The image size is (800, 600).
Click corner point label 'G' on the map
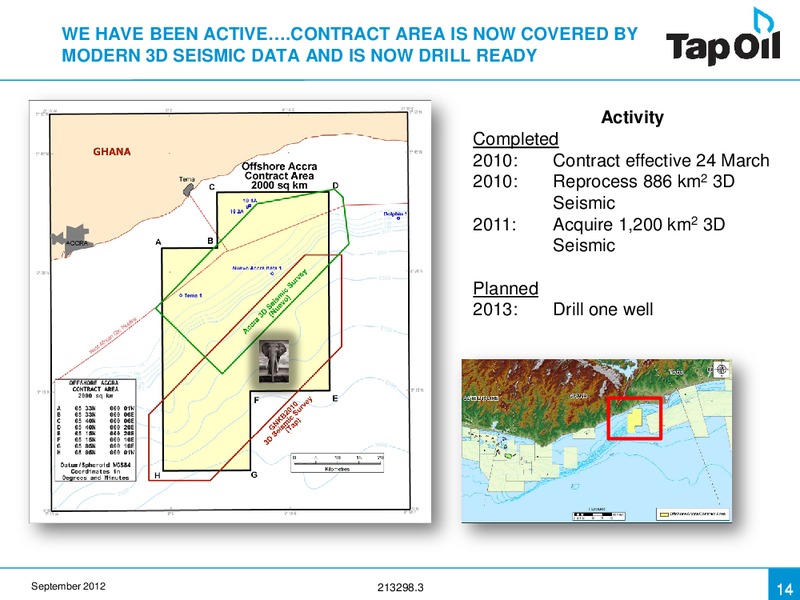pos(254,475)
